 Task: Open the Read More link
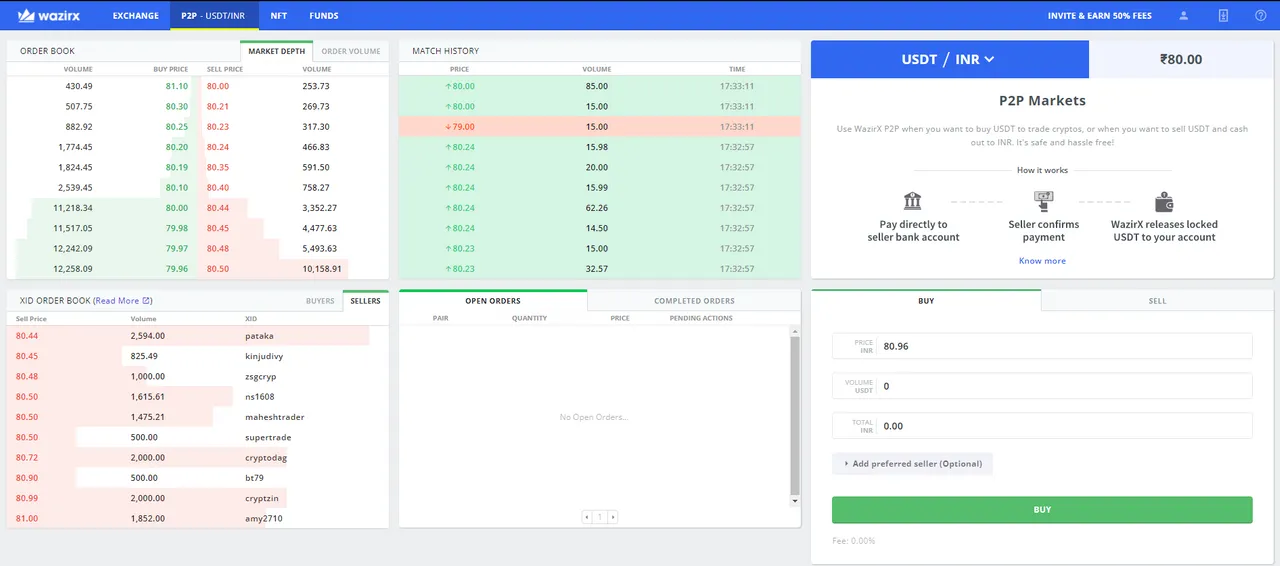tap(116, 300)
